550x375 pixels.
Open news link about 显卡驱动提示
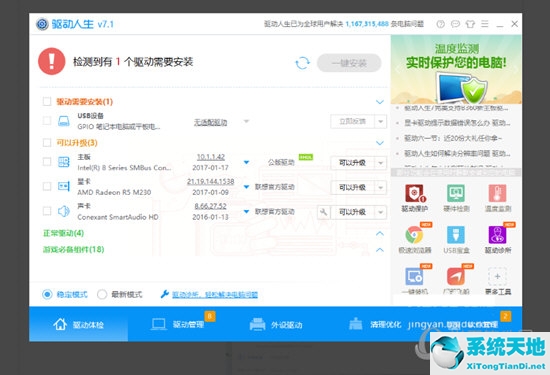457,123
